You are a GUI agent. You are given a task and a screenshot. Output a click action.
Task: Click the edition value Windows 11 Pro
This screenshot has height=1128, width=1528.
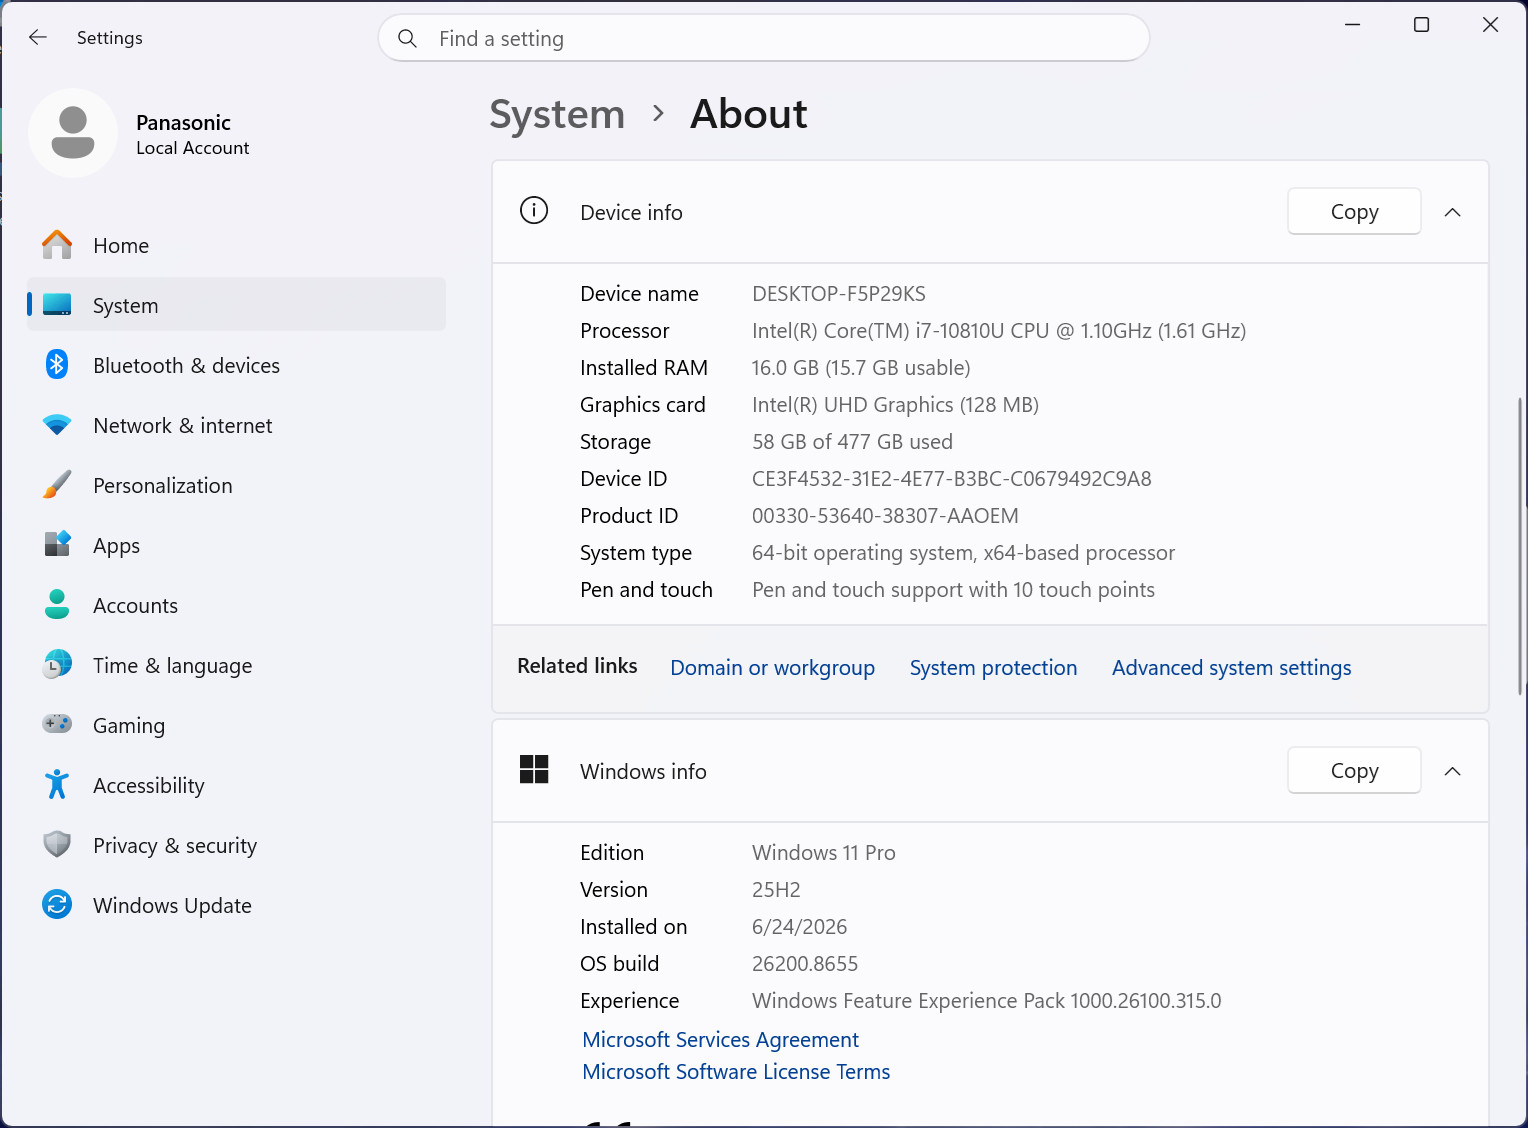point(824,852)
